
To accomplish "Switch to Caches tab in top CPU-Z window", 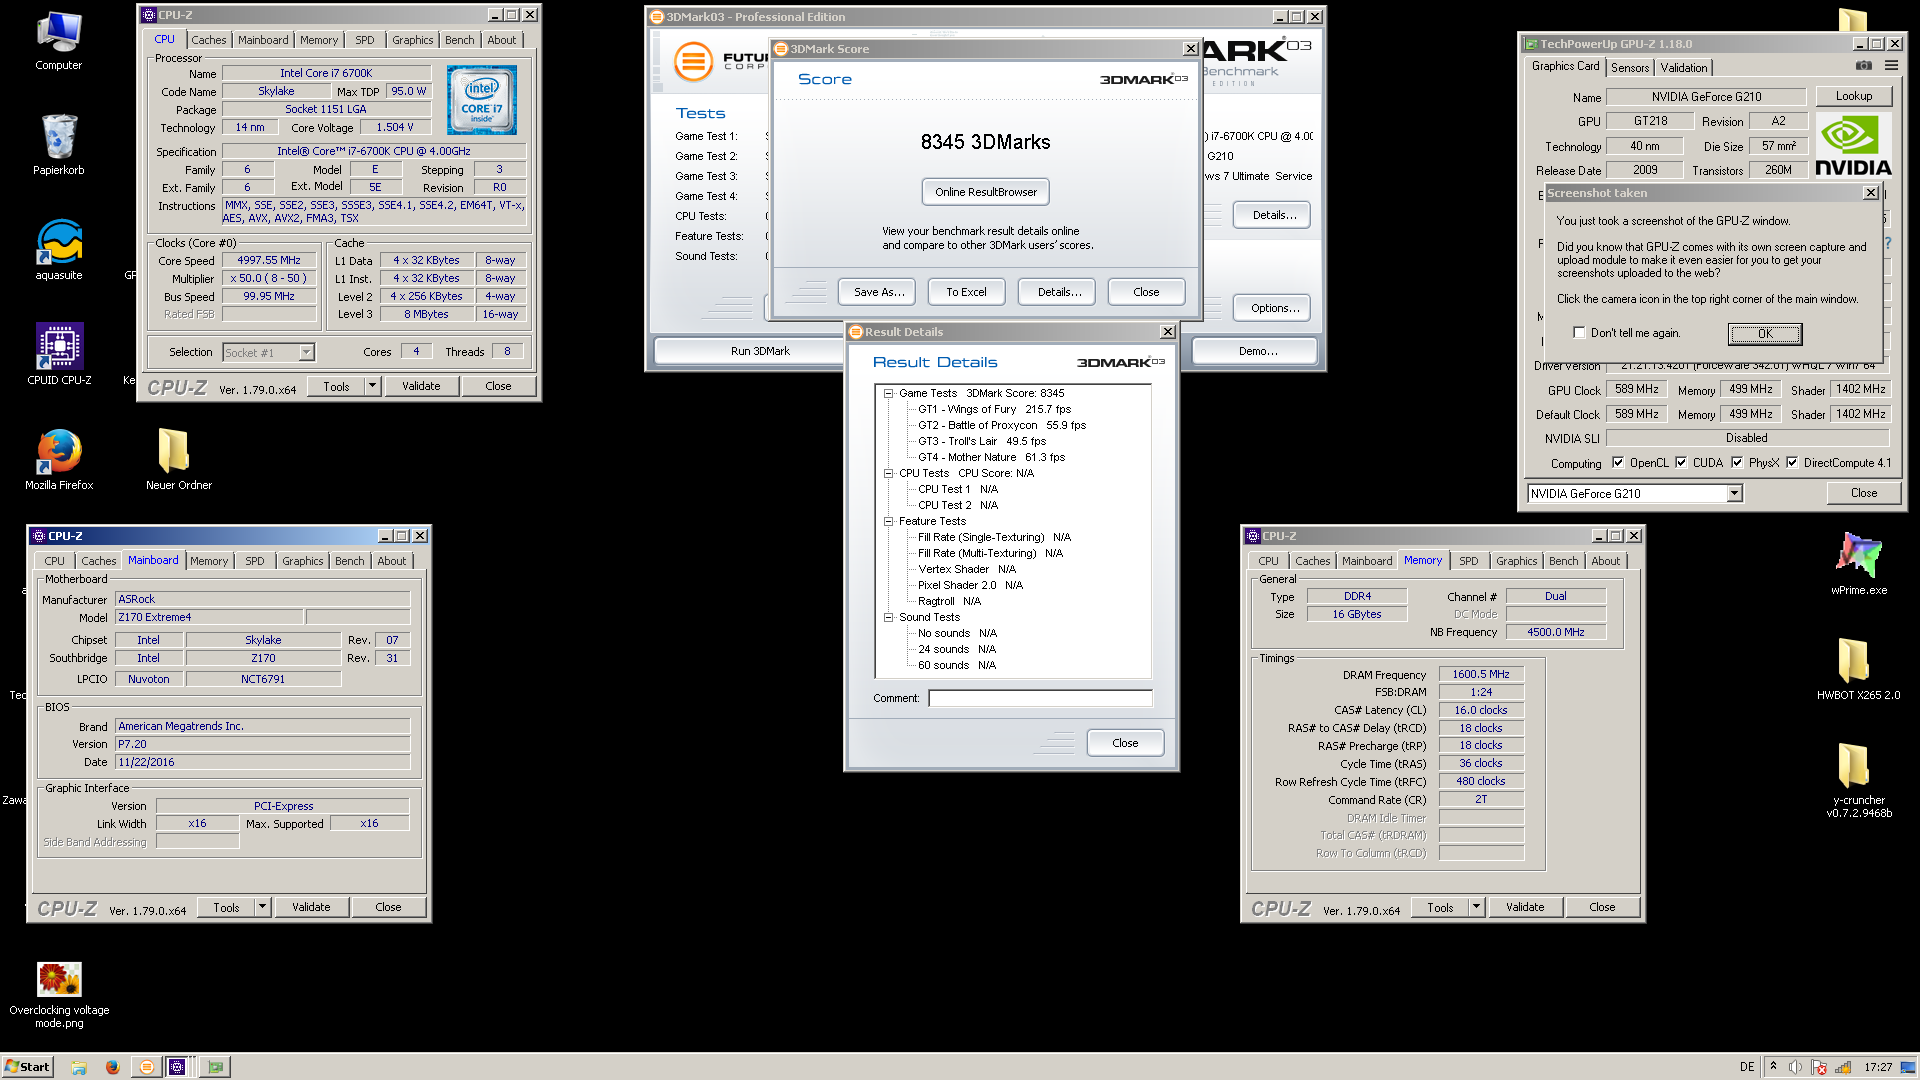I will point(208,40).
